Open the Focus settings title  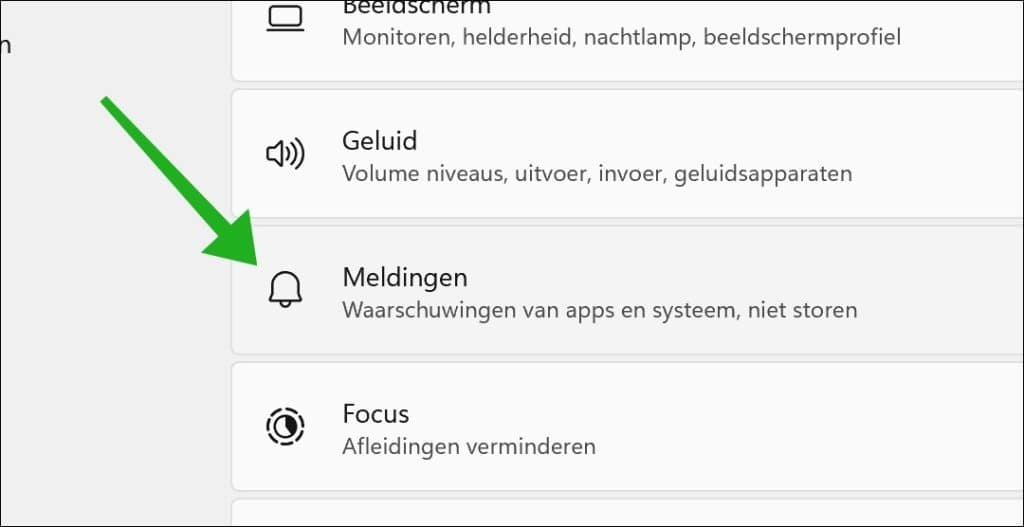(375, 413)
